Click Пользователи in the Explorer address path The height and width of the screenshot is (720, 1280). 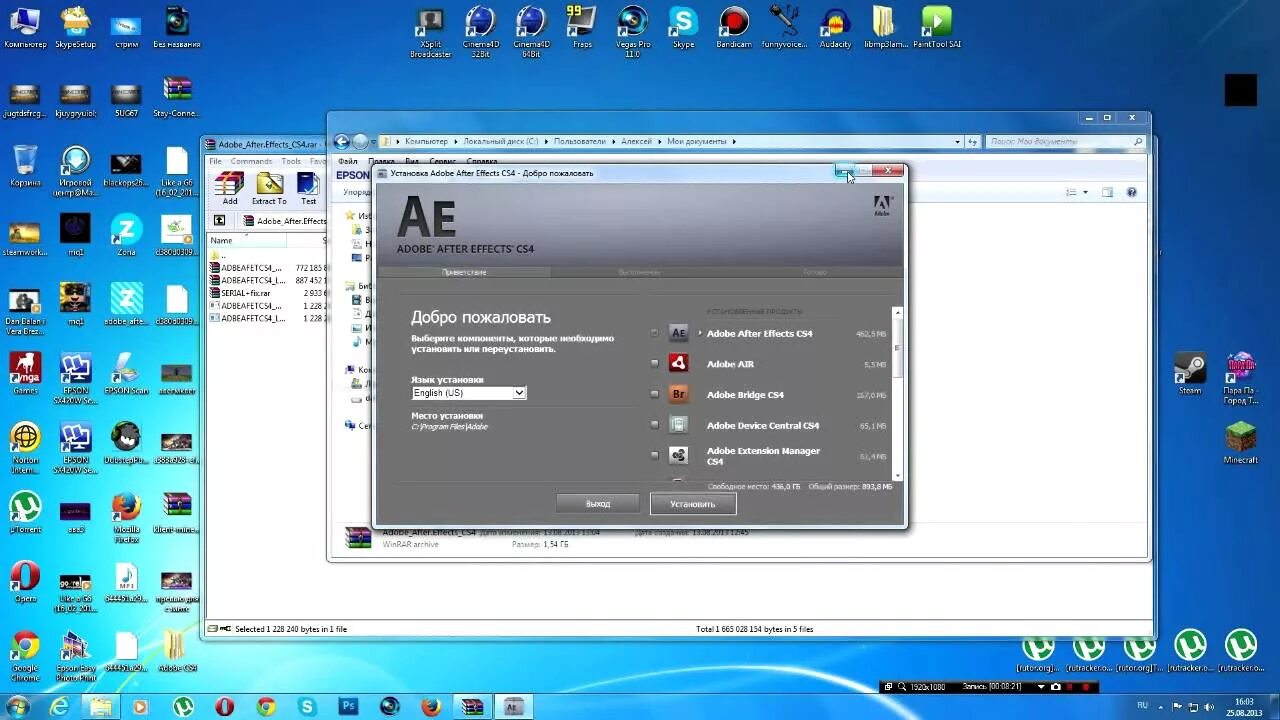580,142
